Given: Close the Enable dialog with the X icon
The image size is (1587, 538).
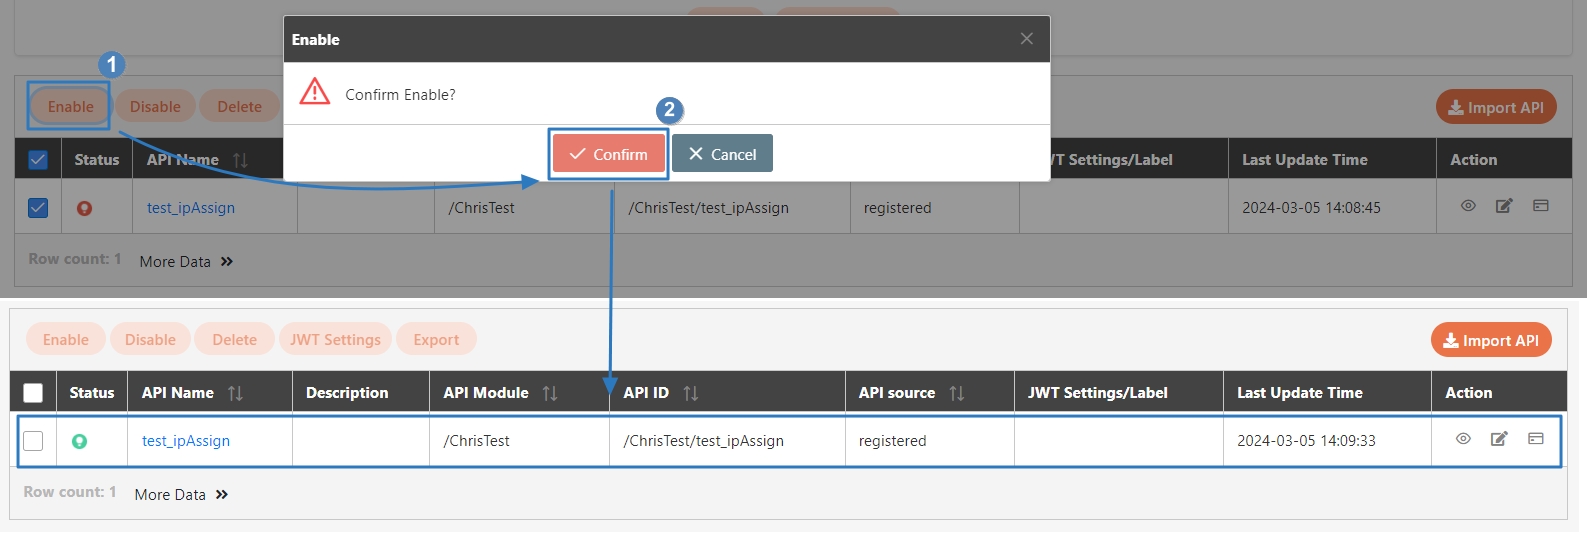Looking at the screenshot, I should click(1026, 39).
